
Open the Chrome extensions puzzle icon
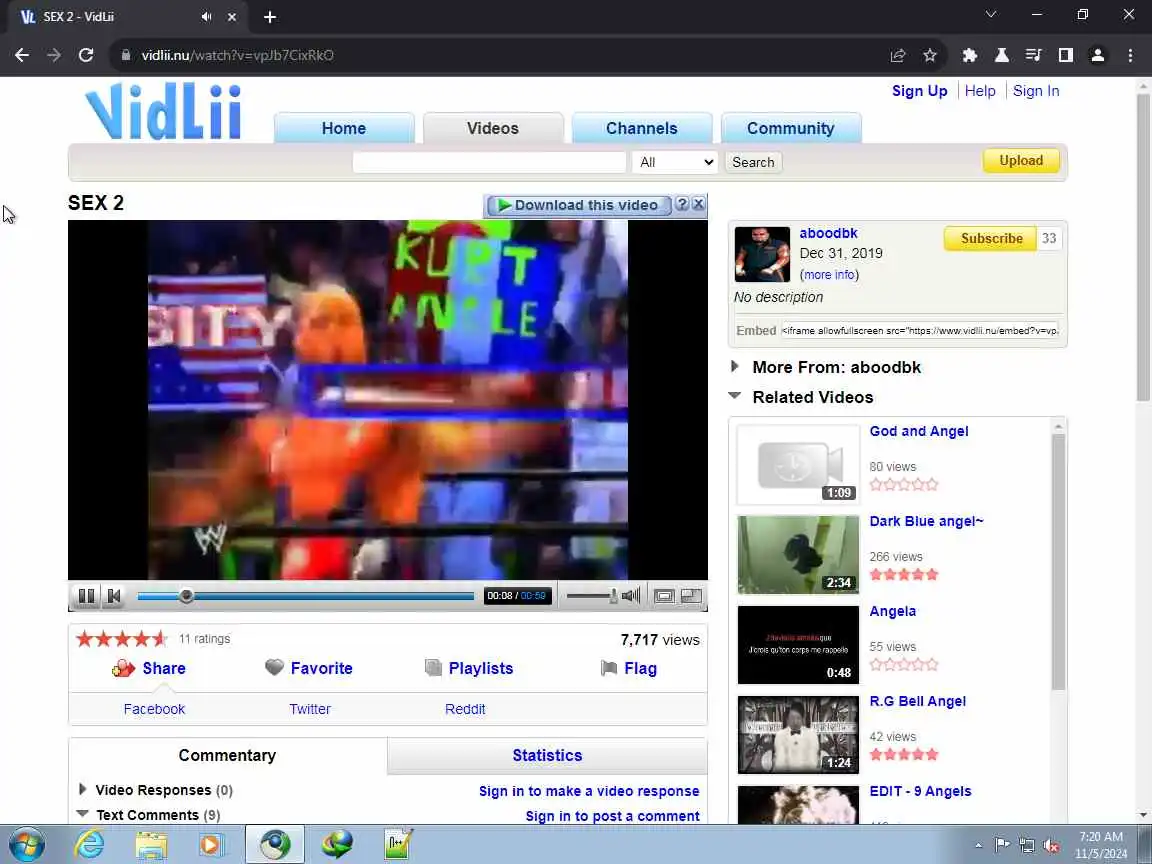970,55
